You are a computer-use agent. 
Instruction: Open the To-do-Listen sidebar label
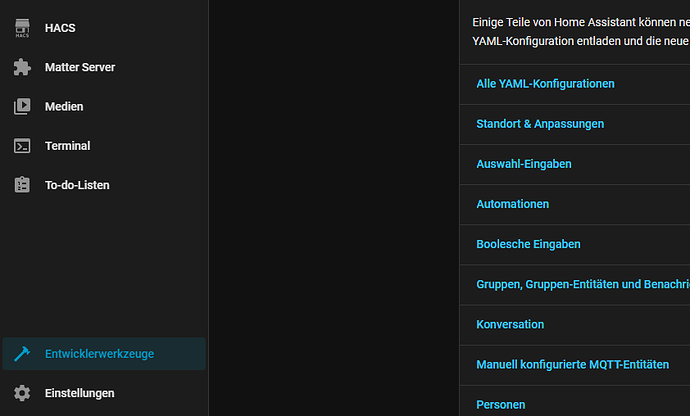(77, 185)
